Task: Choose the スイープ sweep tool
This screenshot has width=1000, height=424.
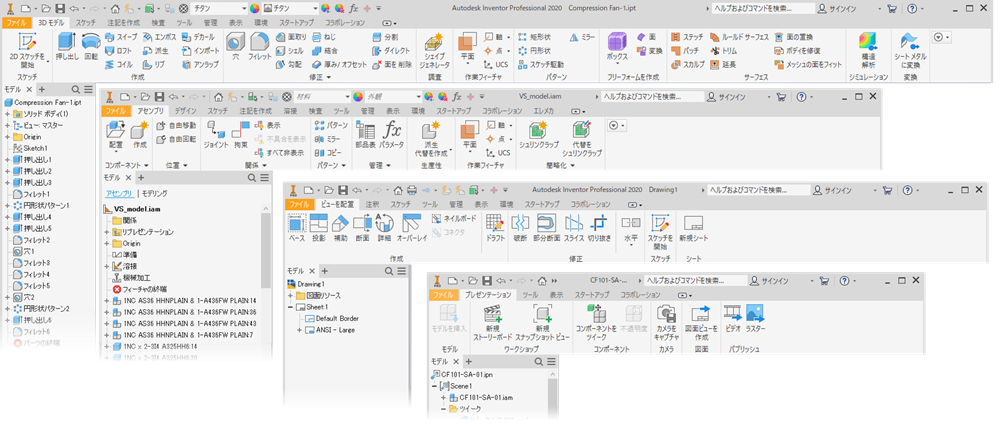Action: tap(120, 38)
